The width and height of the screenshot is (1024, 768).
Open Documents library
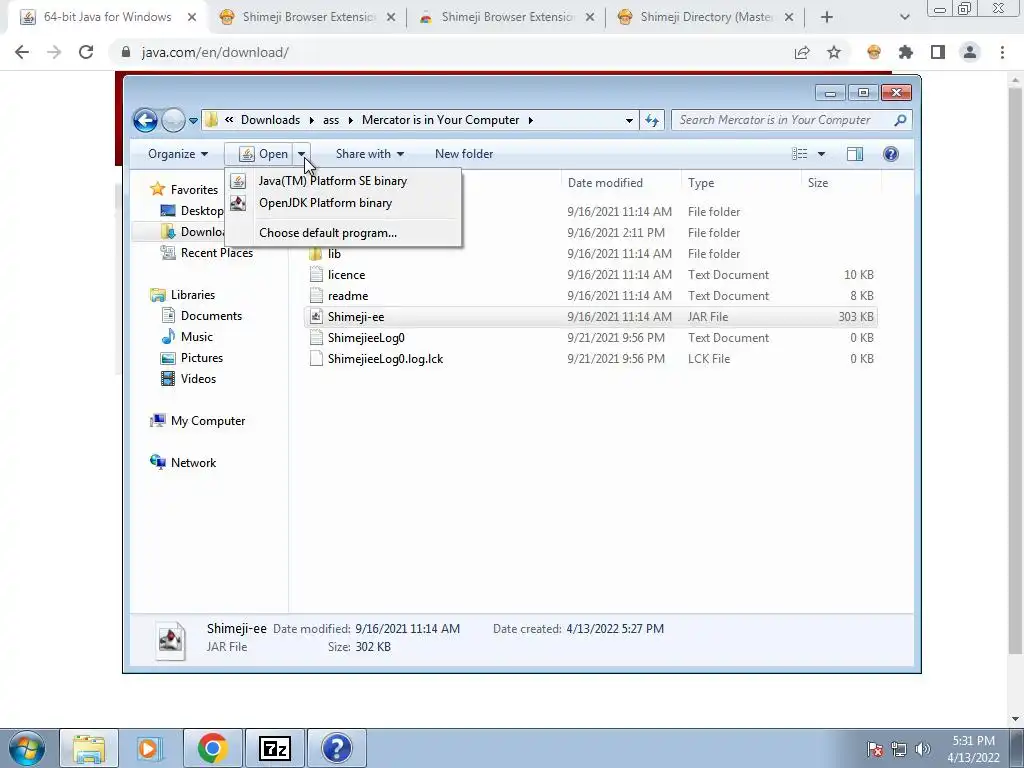(211, 316)
